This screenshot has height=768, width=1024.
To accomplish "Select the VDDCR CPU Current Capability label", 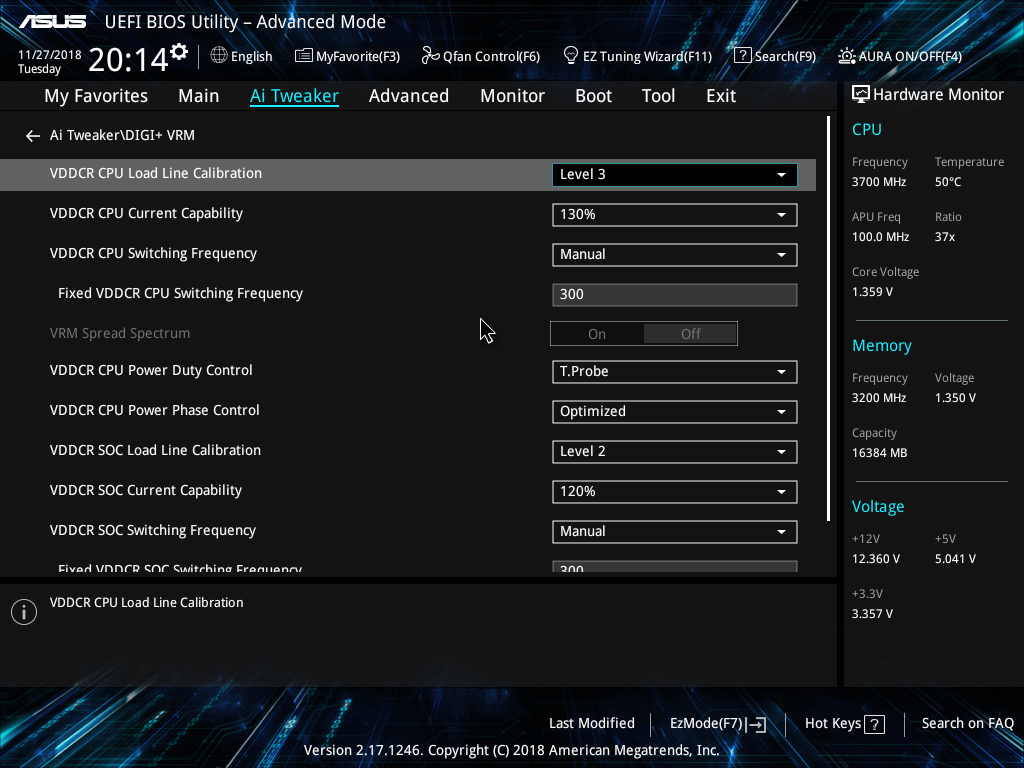I will coord(146,214).
